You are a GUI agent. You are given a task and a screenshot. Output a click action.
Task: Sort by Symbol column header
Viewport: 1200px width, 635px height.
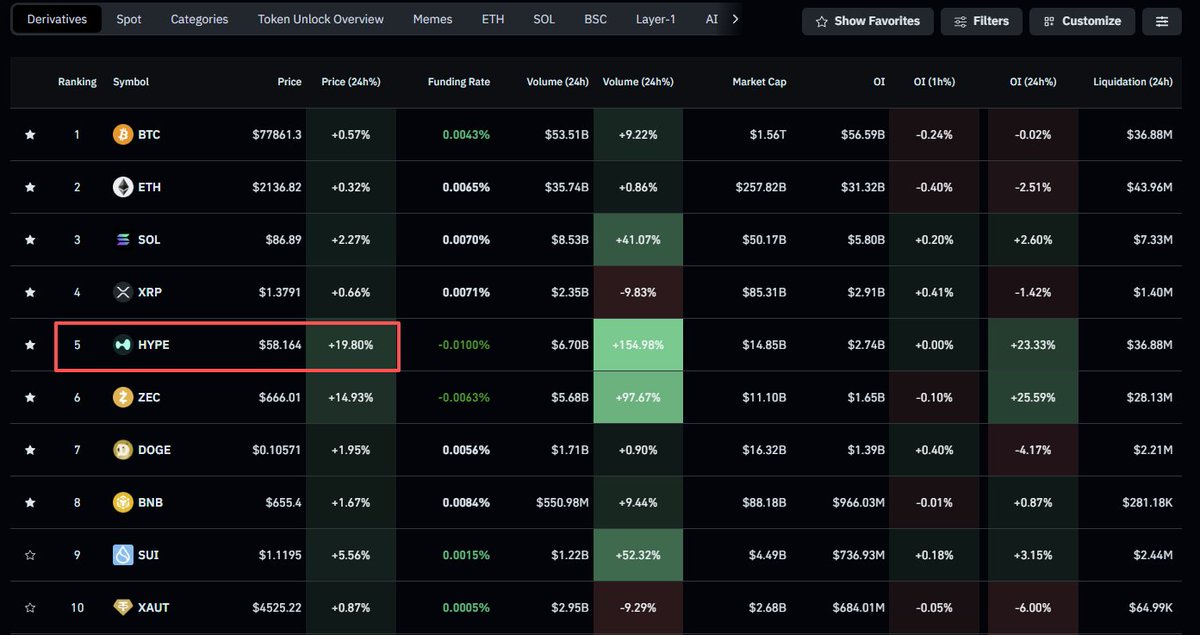[x=131, y=82]
